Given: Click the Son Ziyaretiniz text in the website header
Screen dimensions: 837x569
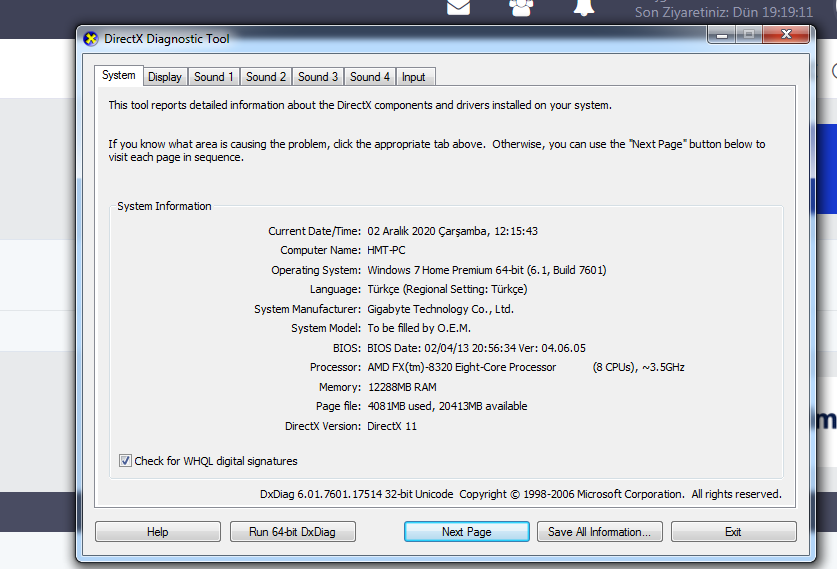Looking at the screenshot, I should 724,12.
